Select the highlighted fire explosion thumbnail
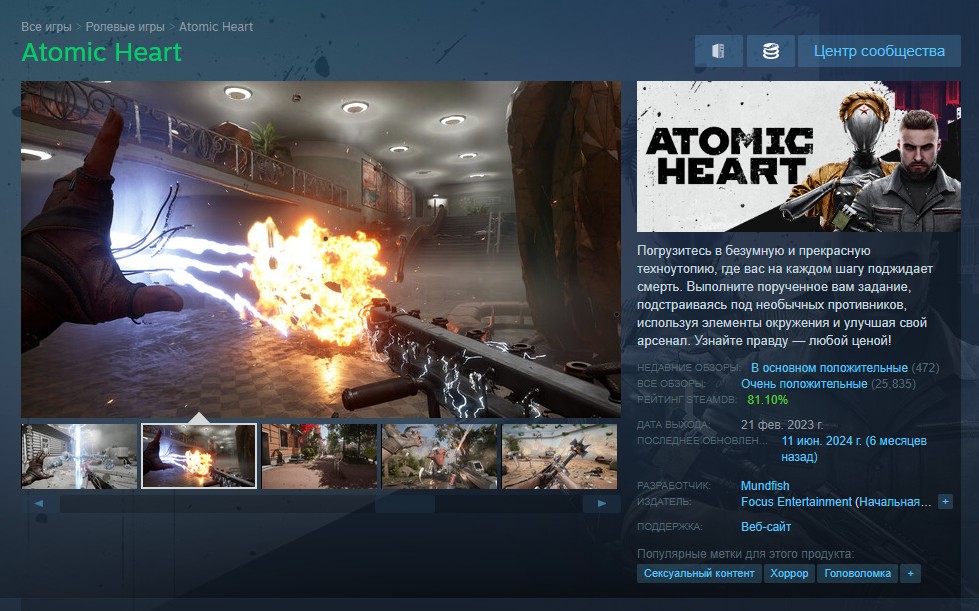The width and height of the screenshot is (979, 611). [x=199, y=456]
